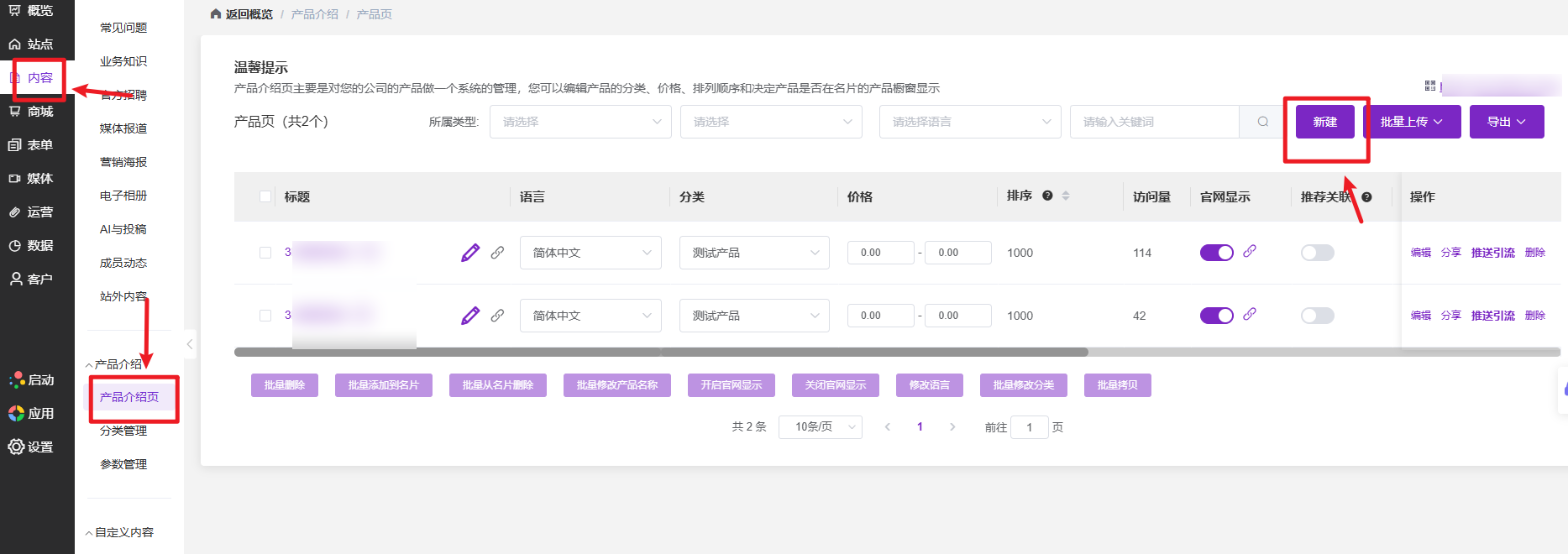The height and width of the screenshot is (554, 1568).
Task: Click the pencil edit icon in first row
Action: coord(470,253)
